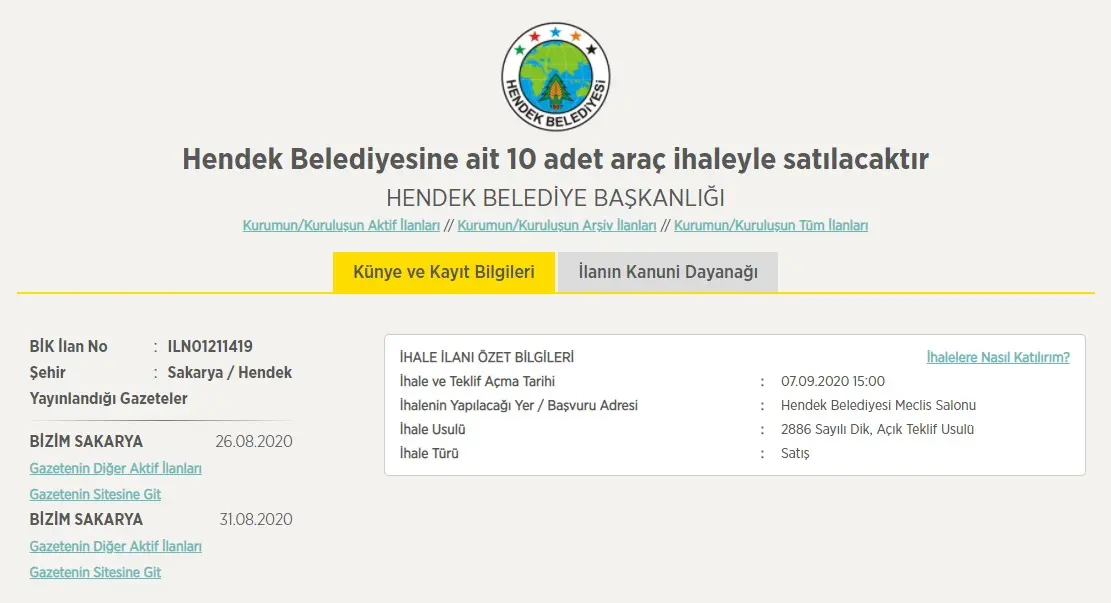Open Gazetenin Sitesine Git under 31.08.2020 entry
The image size is (1111, 603).
(x=95, y=572)
